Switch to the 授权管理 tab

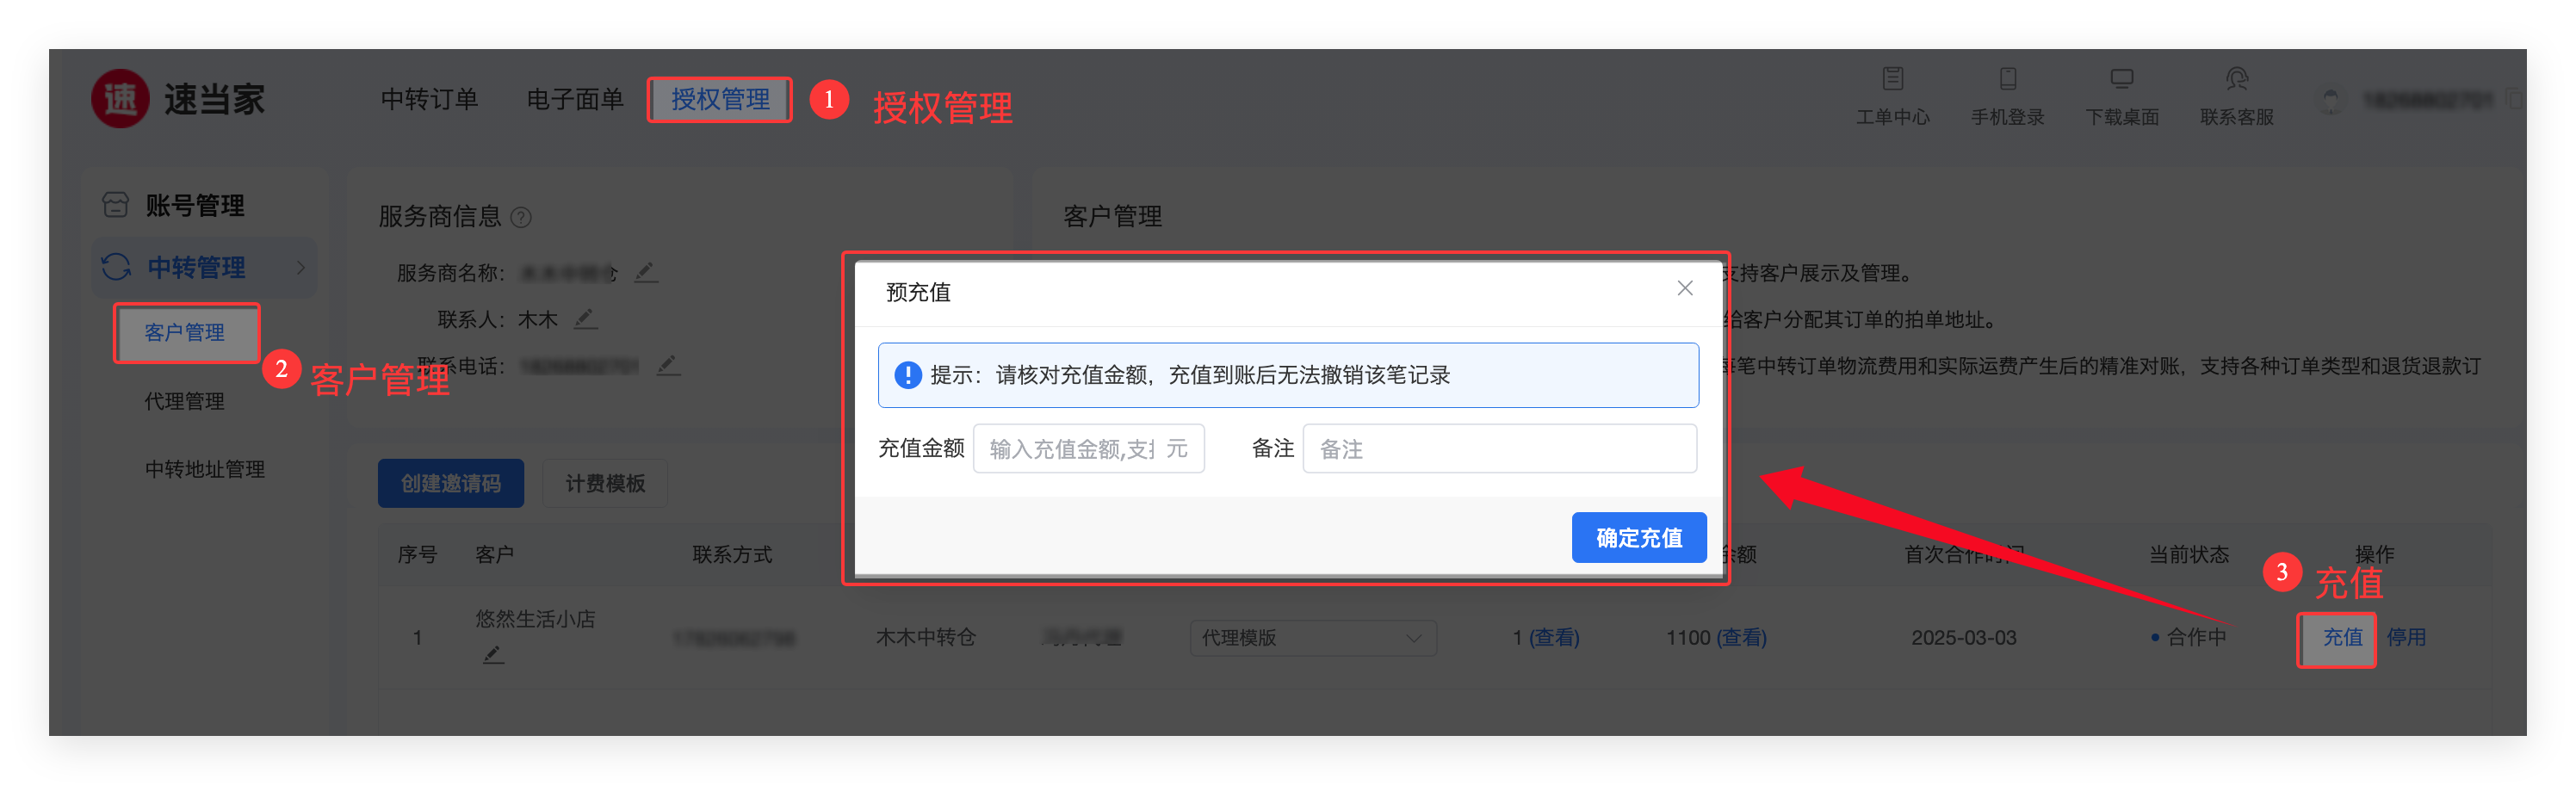click(x=720, y=100)
